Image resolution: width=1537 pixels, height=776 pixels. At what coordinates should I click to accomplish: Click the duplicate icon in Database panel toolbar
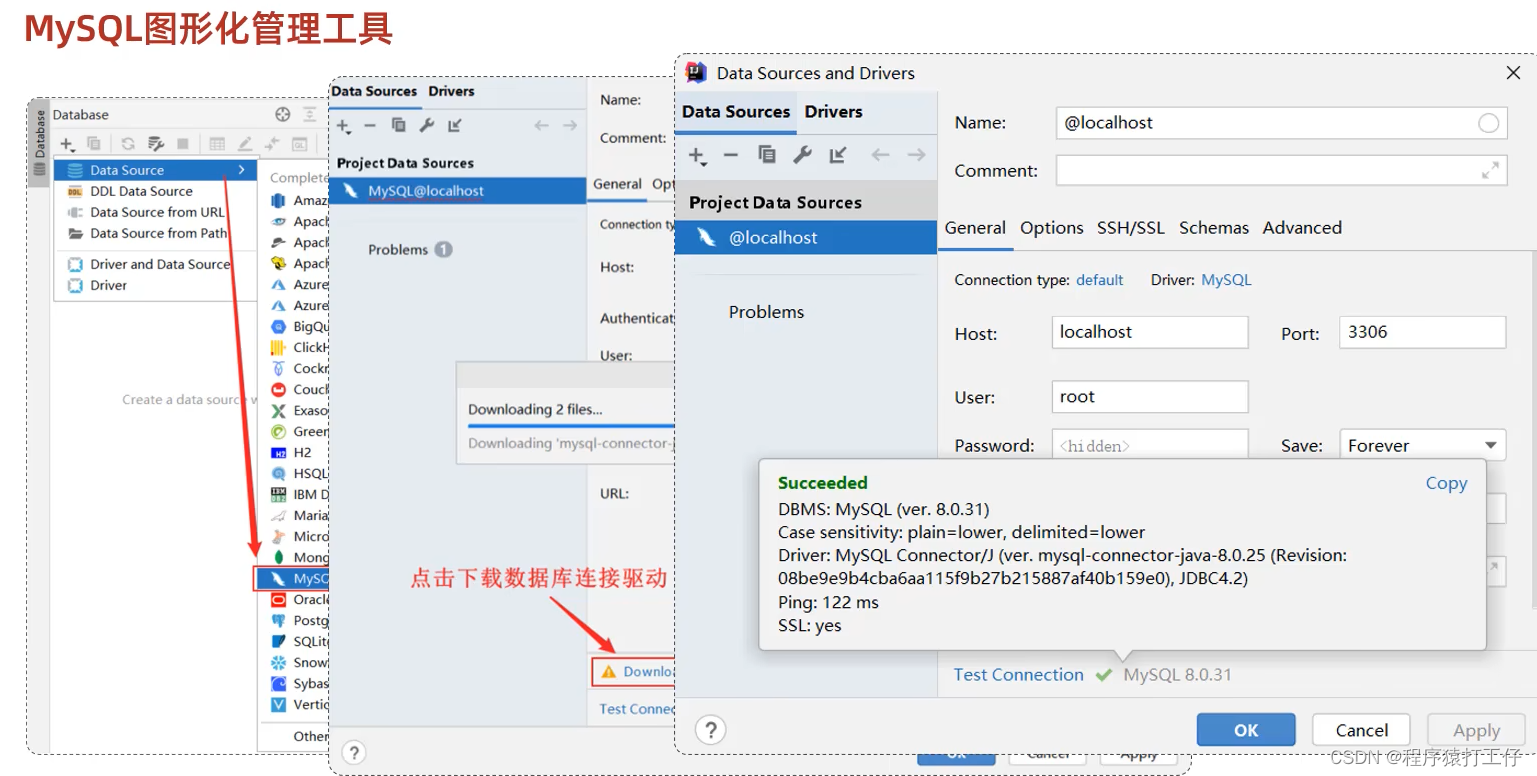[94, 144]
